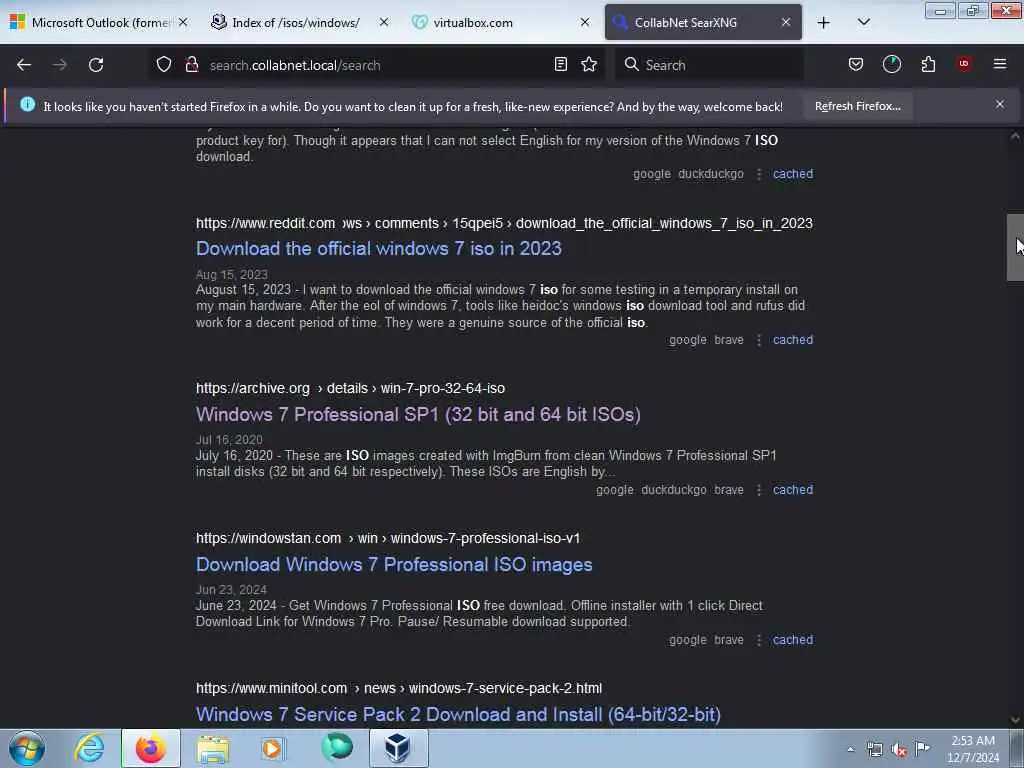1024x768 pixels.
Task: Open 'Download the official windows 7 iso in 2023'
Action: click(379, 249)
